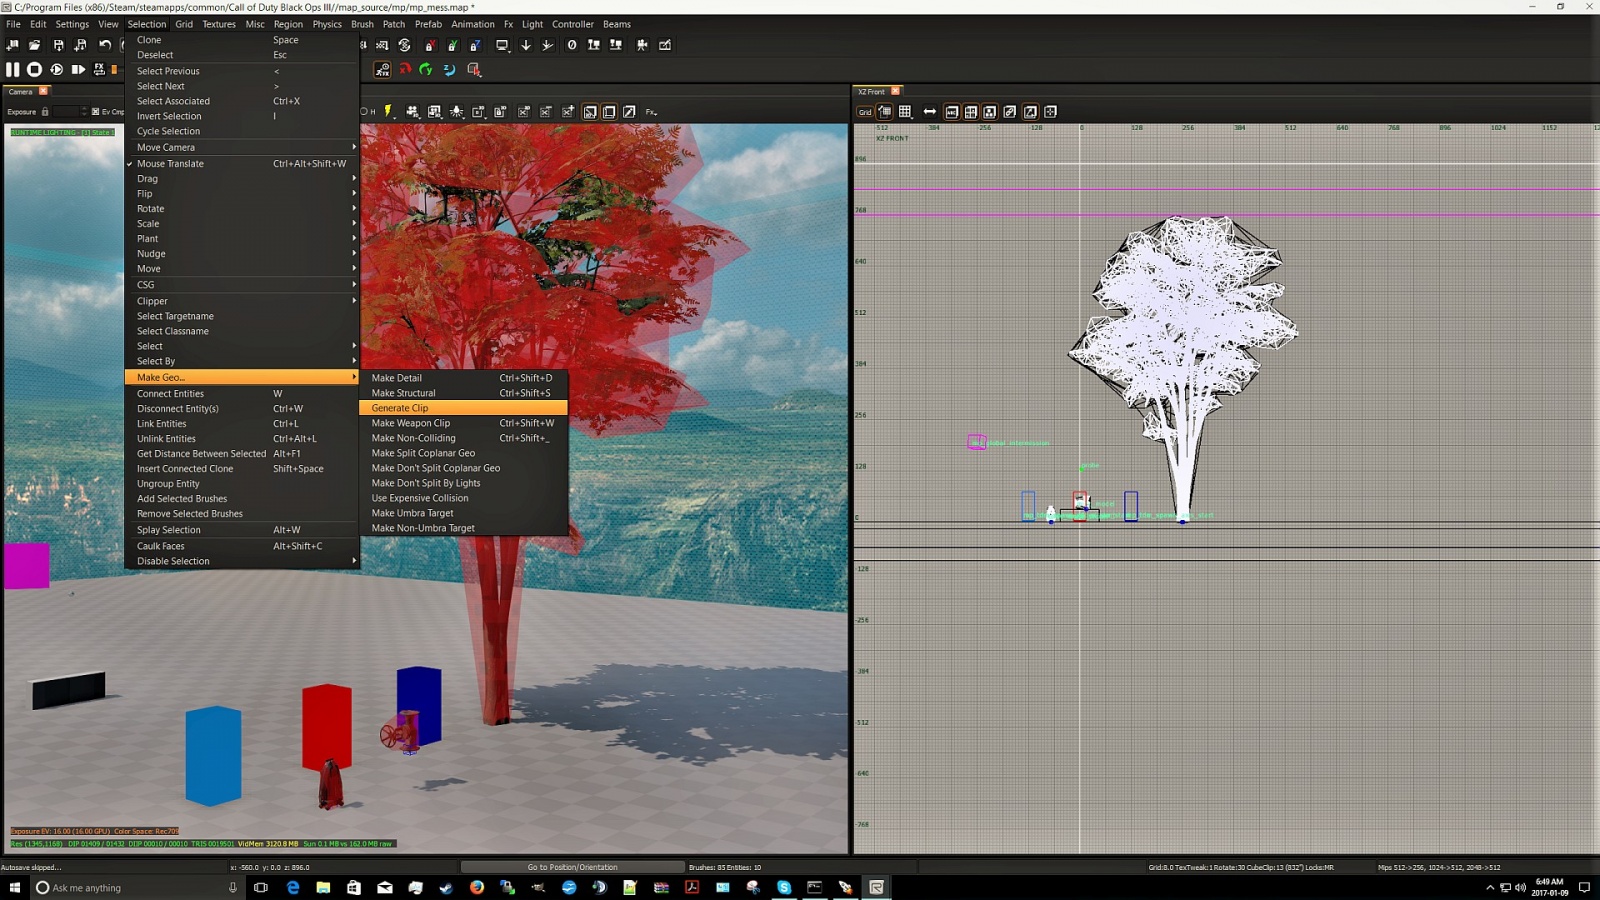Click Go to Position/Orientation in status bar

(x=572, y=867)
